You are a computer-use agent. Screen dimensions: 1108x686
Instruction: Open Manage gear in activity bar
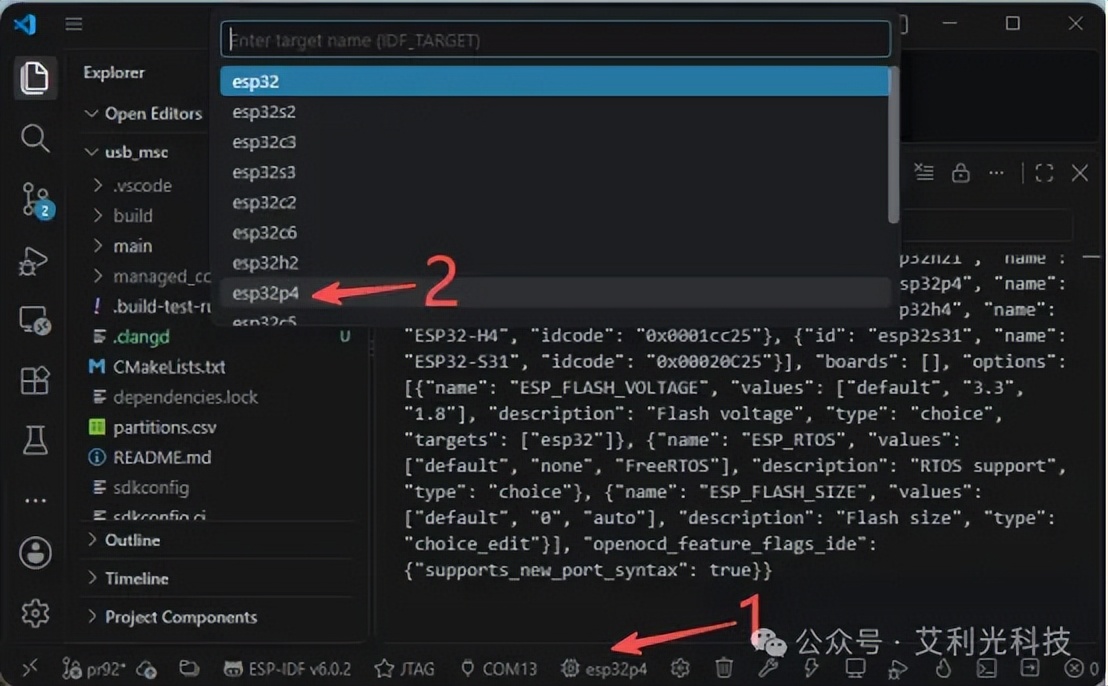35,613
